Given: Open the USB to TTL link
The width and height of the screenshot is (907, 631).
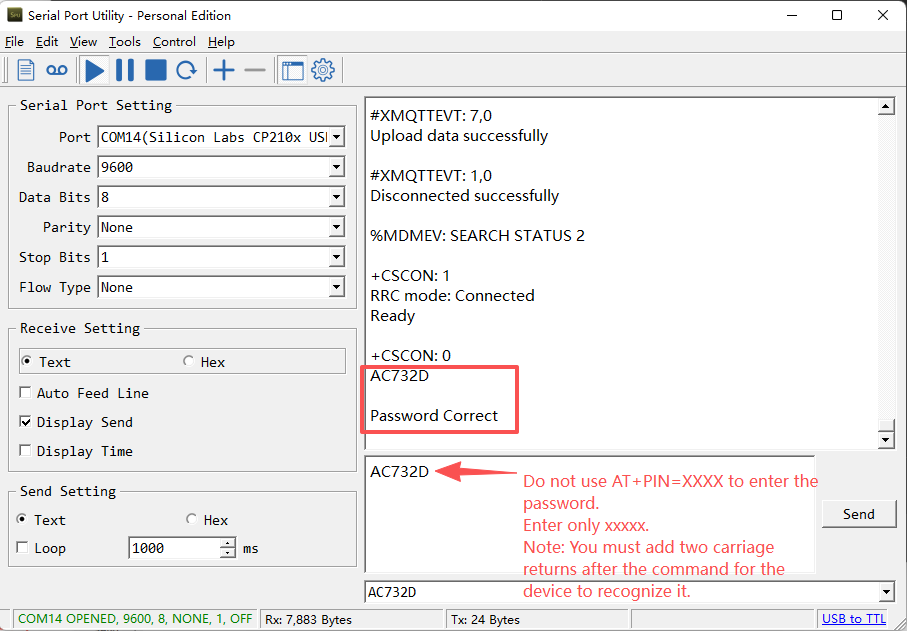Looking at the screenshot, I should [854, 619].
